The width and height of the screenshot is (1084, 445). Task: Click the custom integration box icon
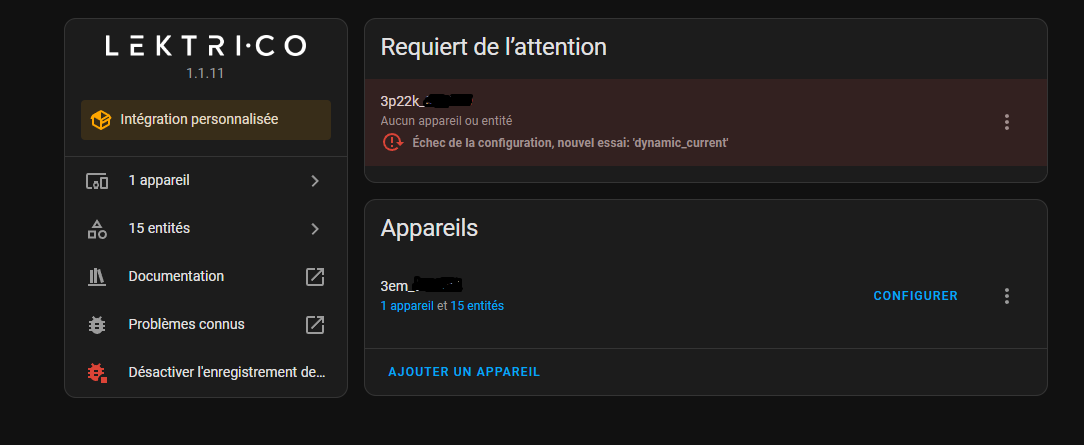[101, 120]
